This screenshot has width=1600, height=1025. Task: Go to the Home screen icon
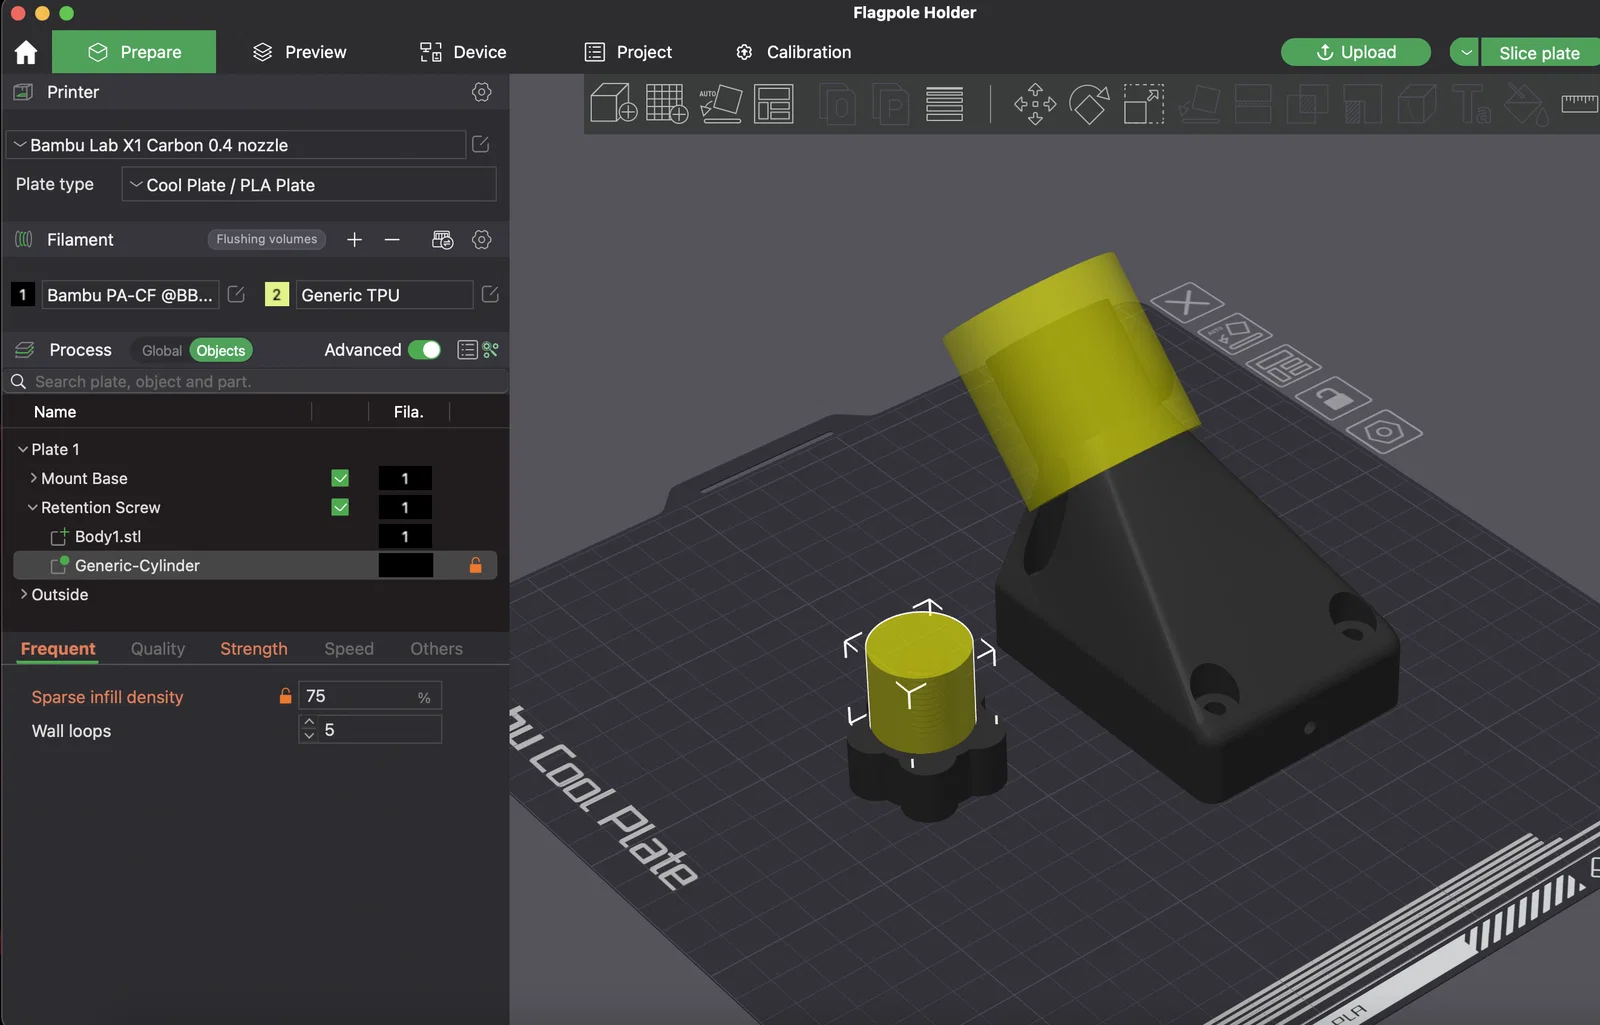(26, 52)
